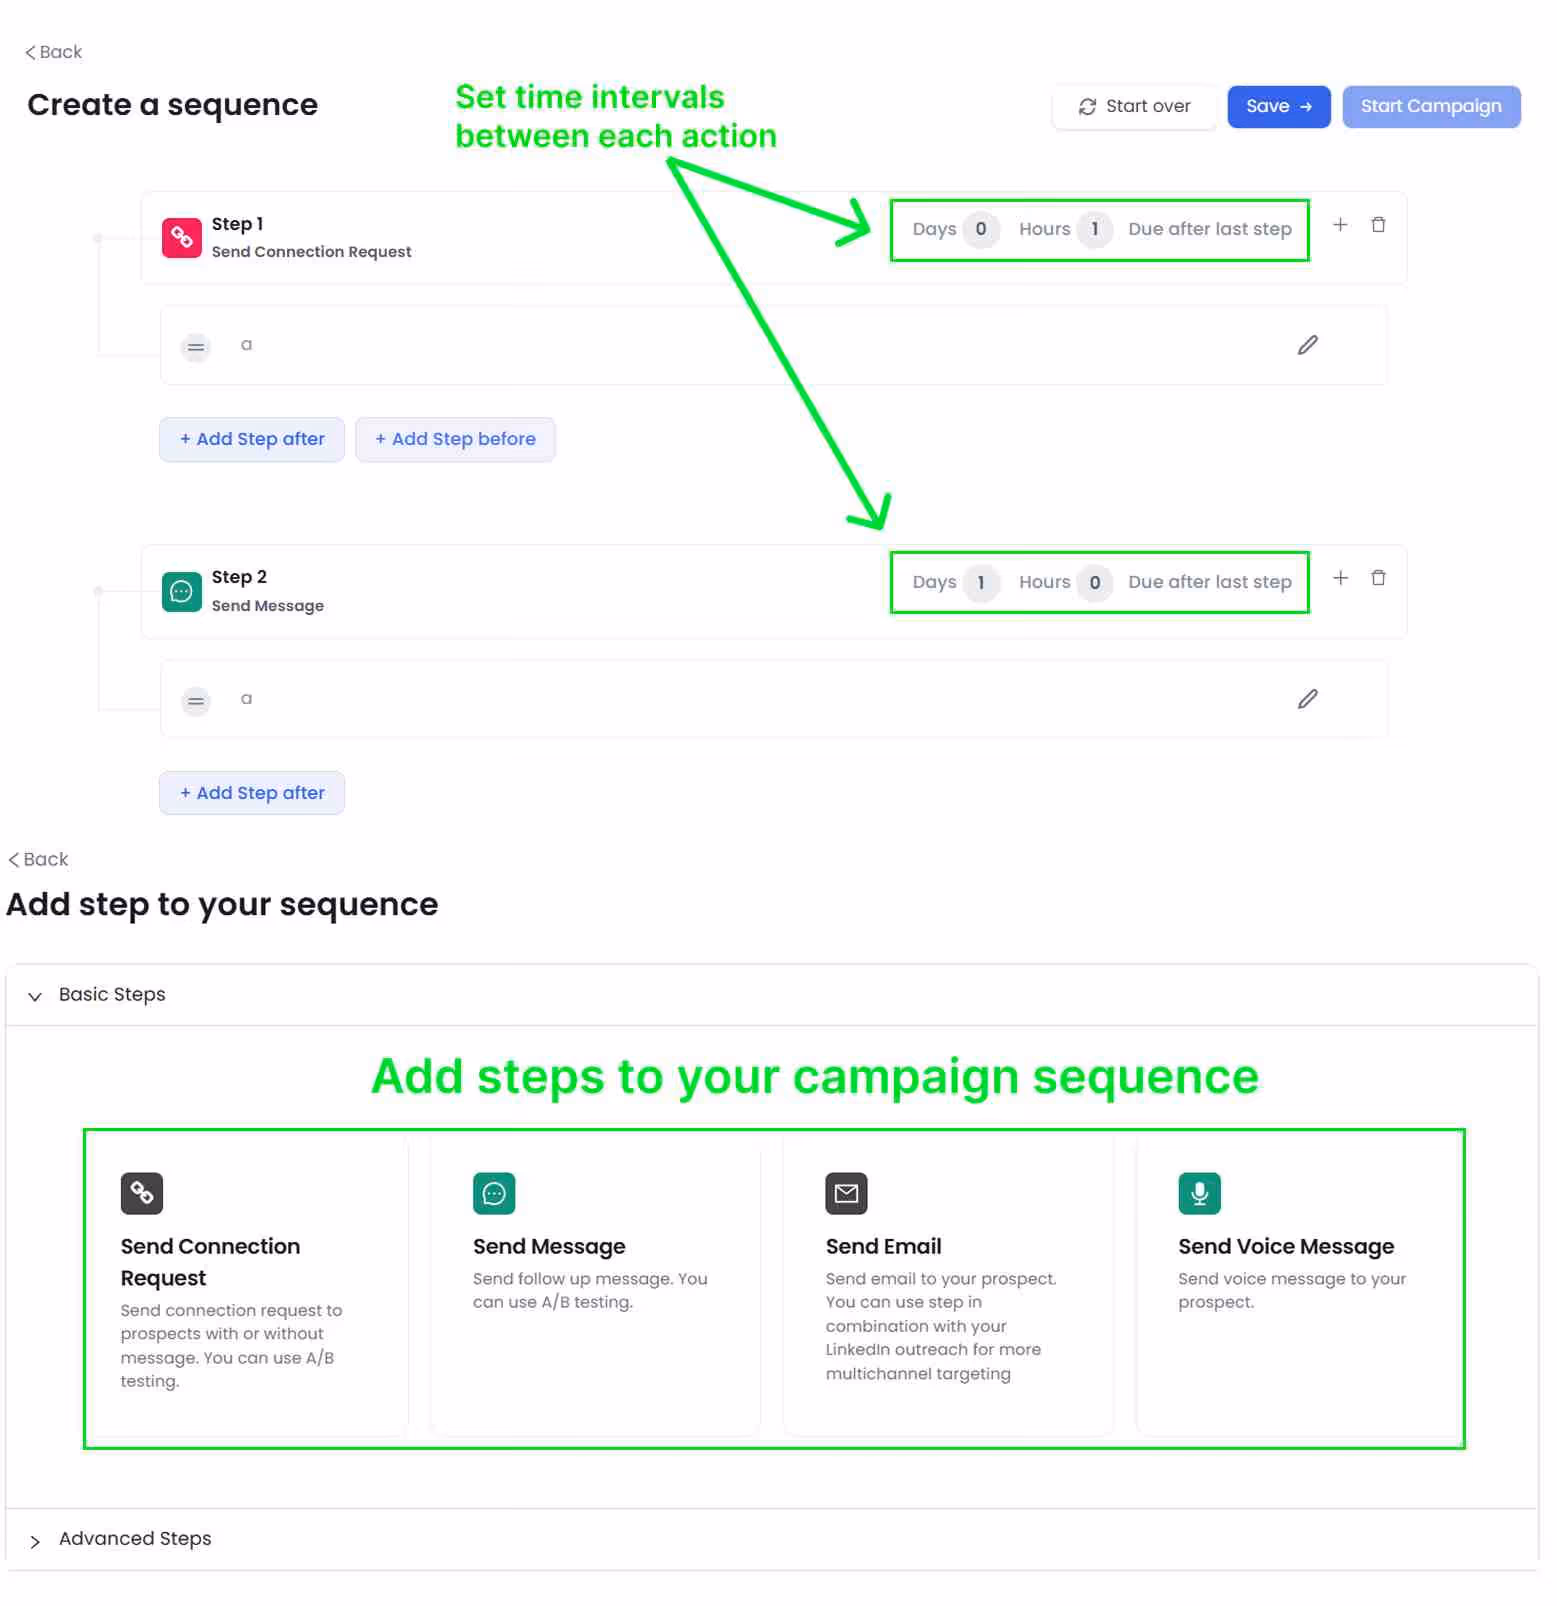Go Back from Add step to your sequence
Screen dimensions: 1557x1606
click(x=38, y=859)
